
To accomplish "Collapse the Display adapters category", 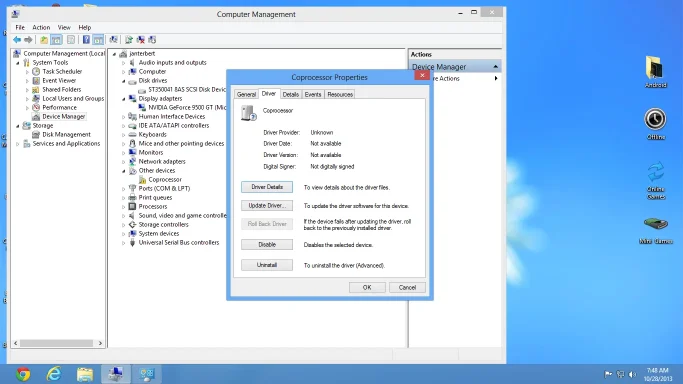I will 124,99.
